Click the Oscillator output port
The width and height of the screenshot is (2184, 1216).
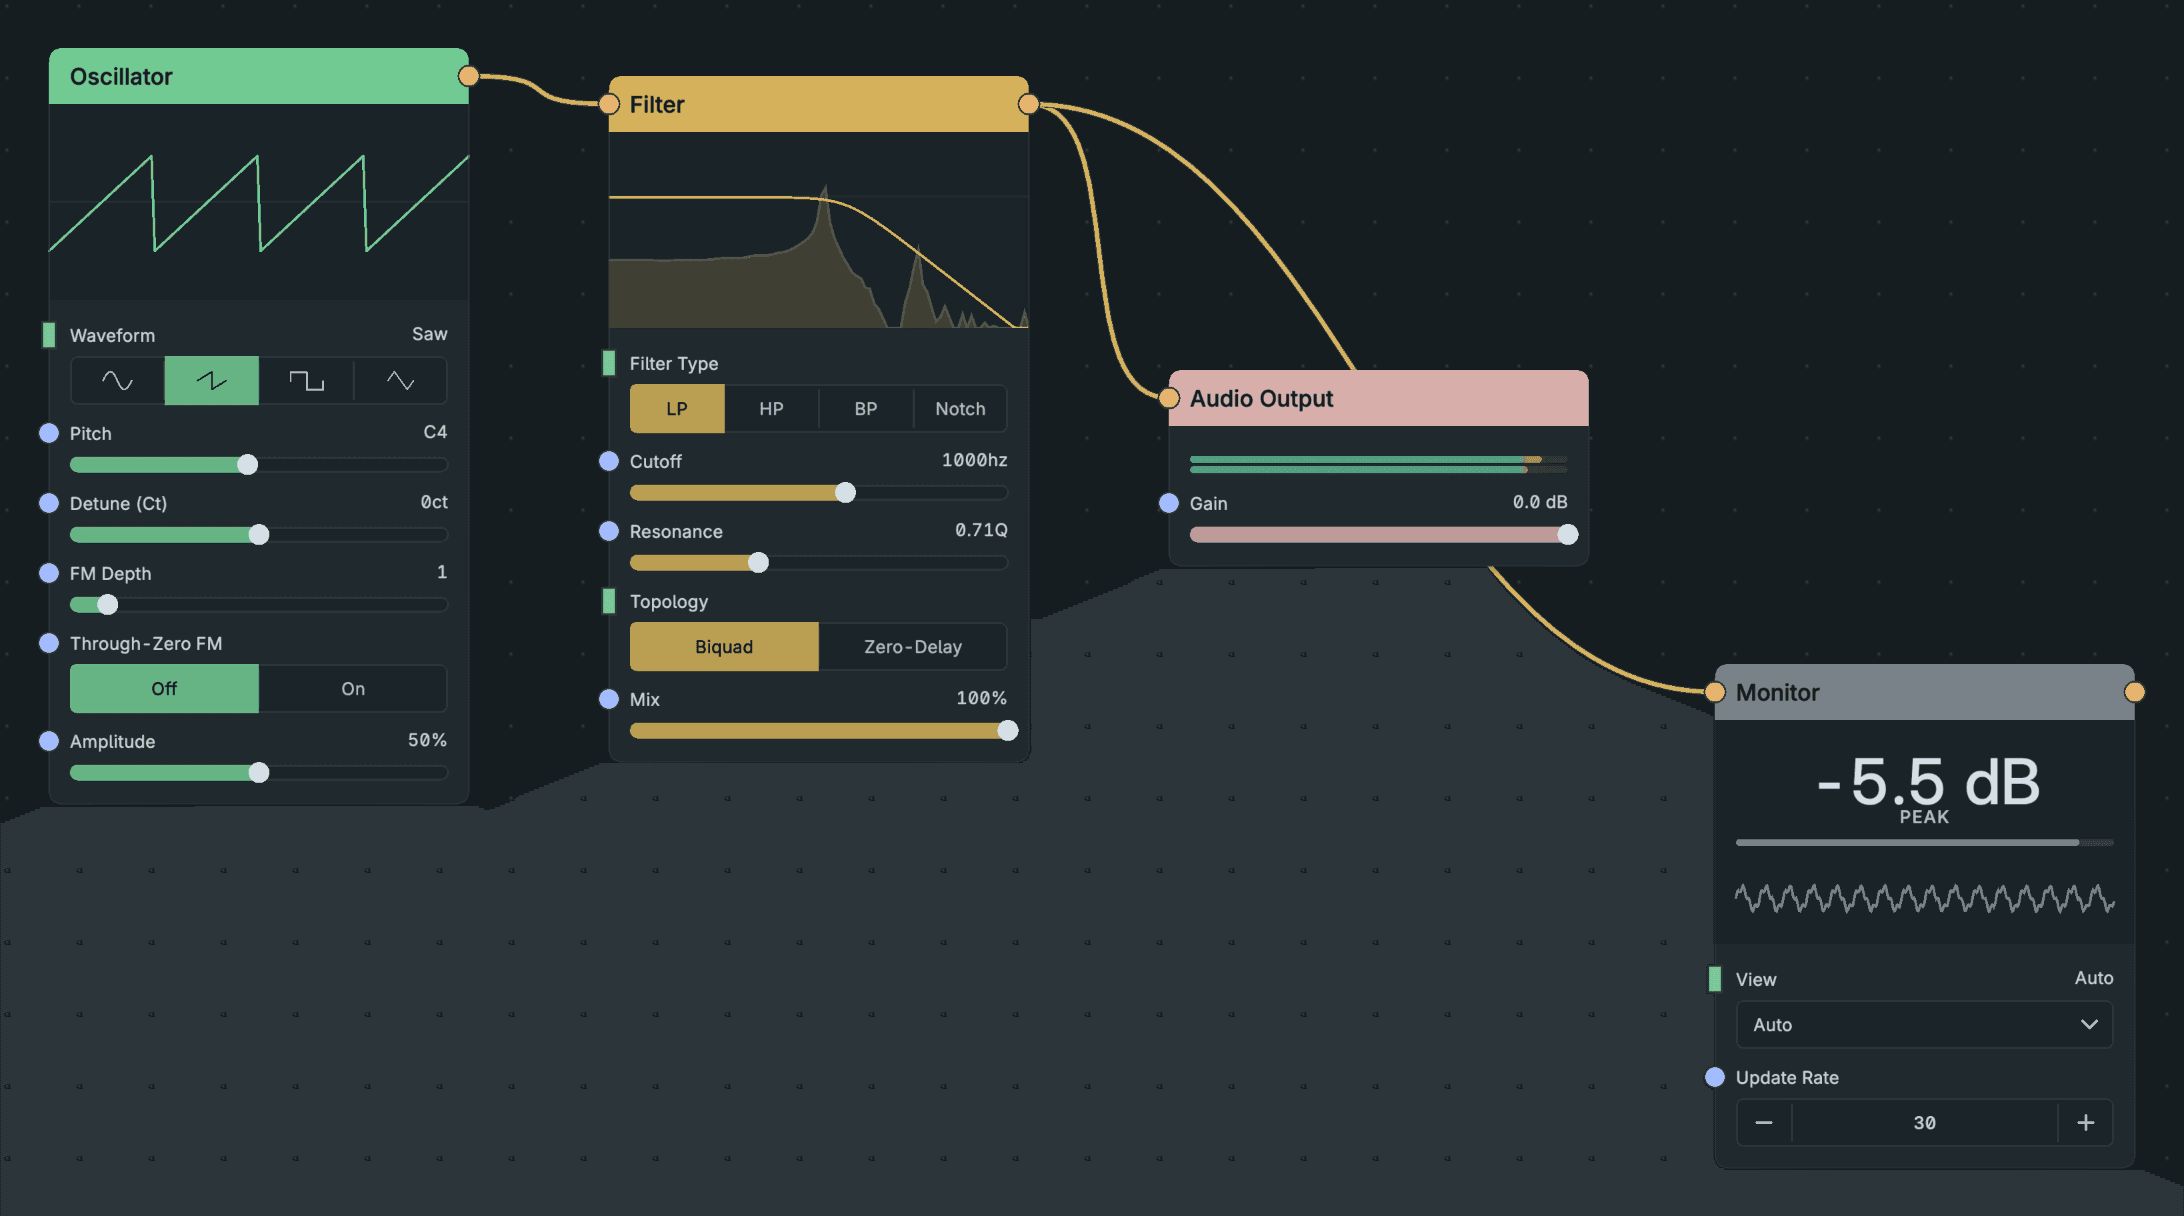tap(468, 76)
